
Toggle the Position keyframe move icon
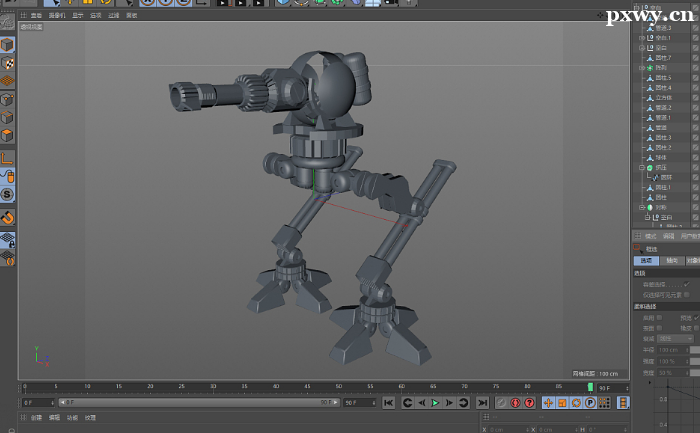(548, 403)
